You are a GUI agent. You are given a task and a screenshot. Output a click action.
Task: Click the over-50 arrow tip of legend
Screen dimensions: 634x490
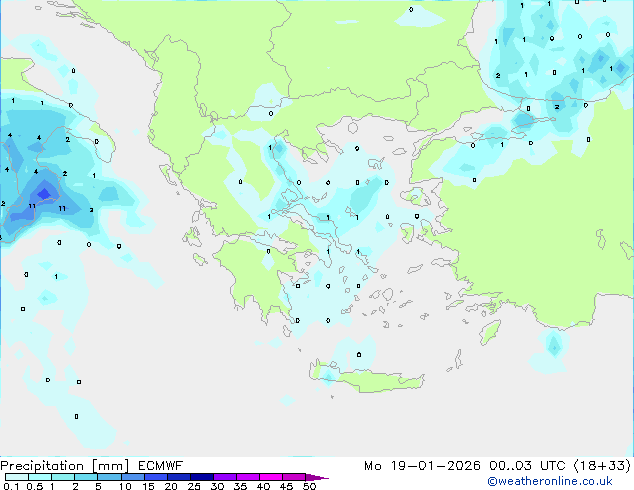(317, 477)
